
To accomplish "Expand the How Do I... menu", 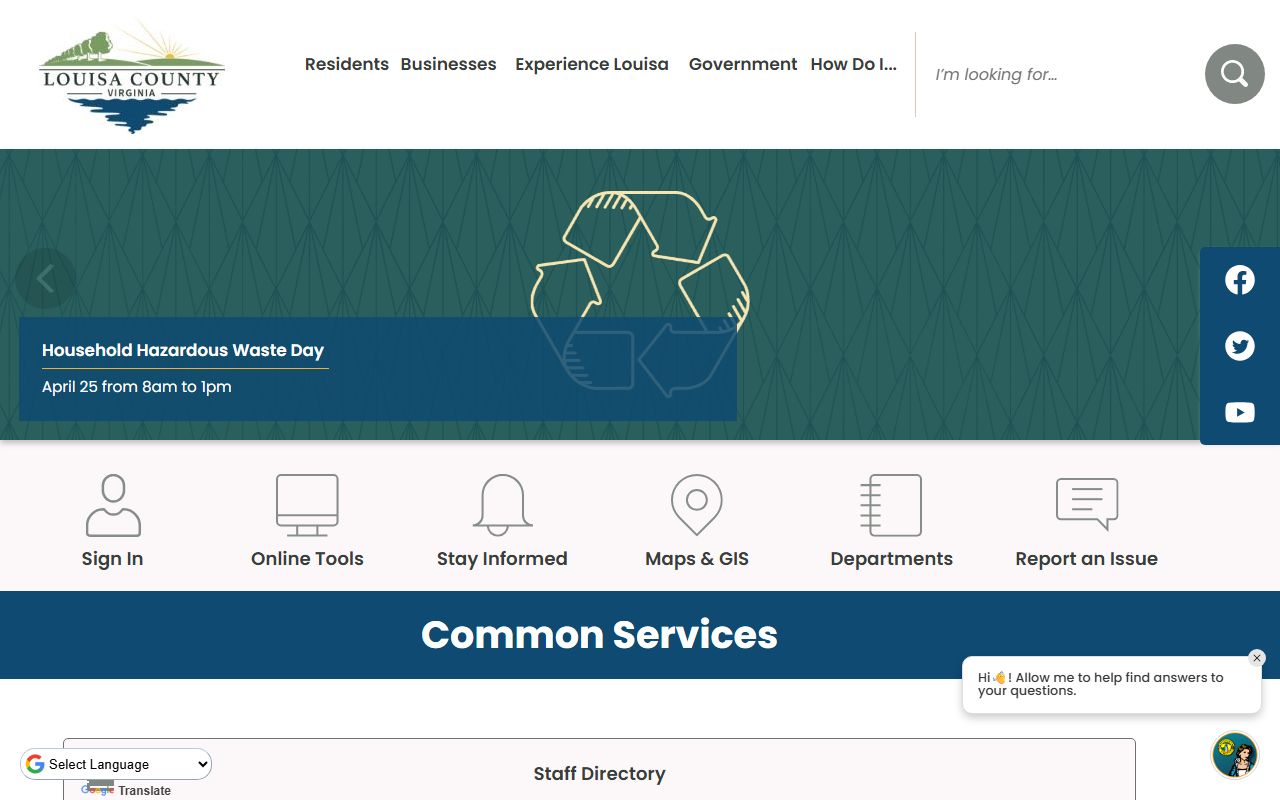I will click(853, 64).
